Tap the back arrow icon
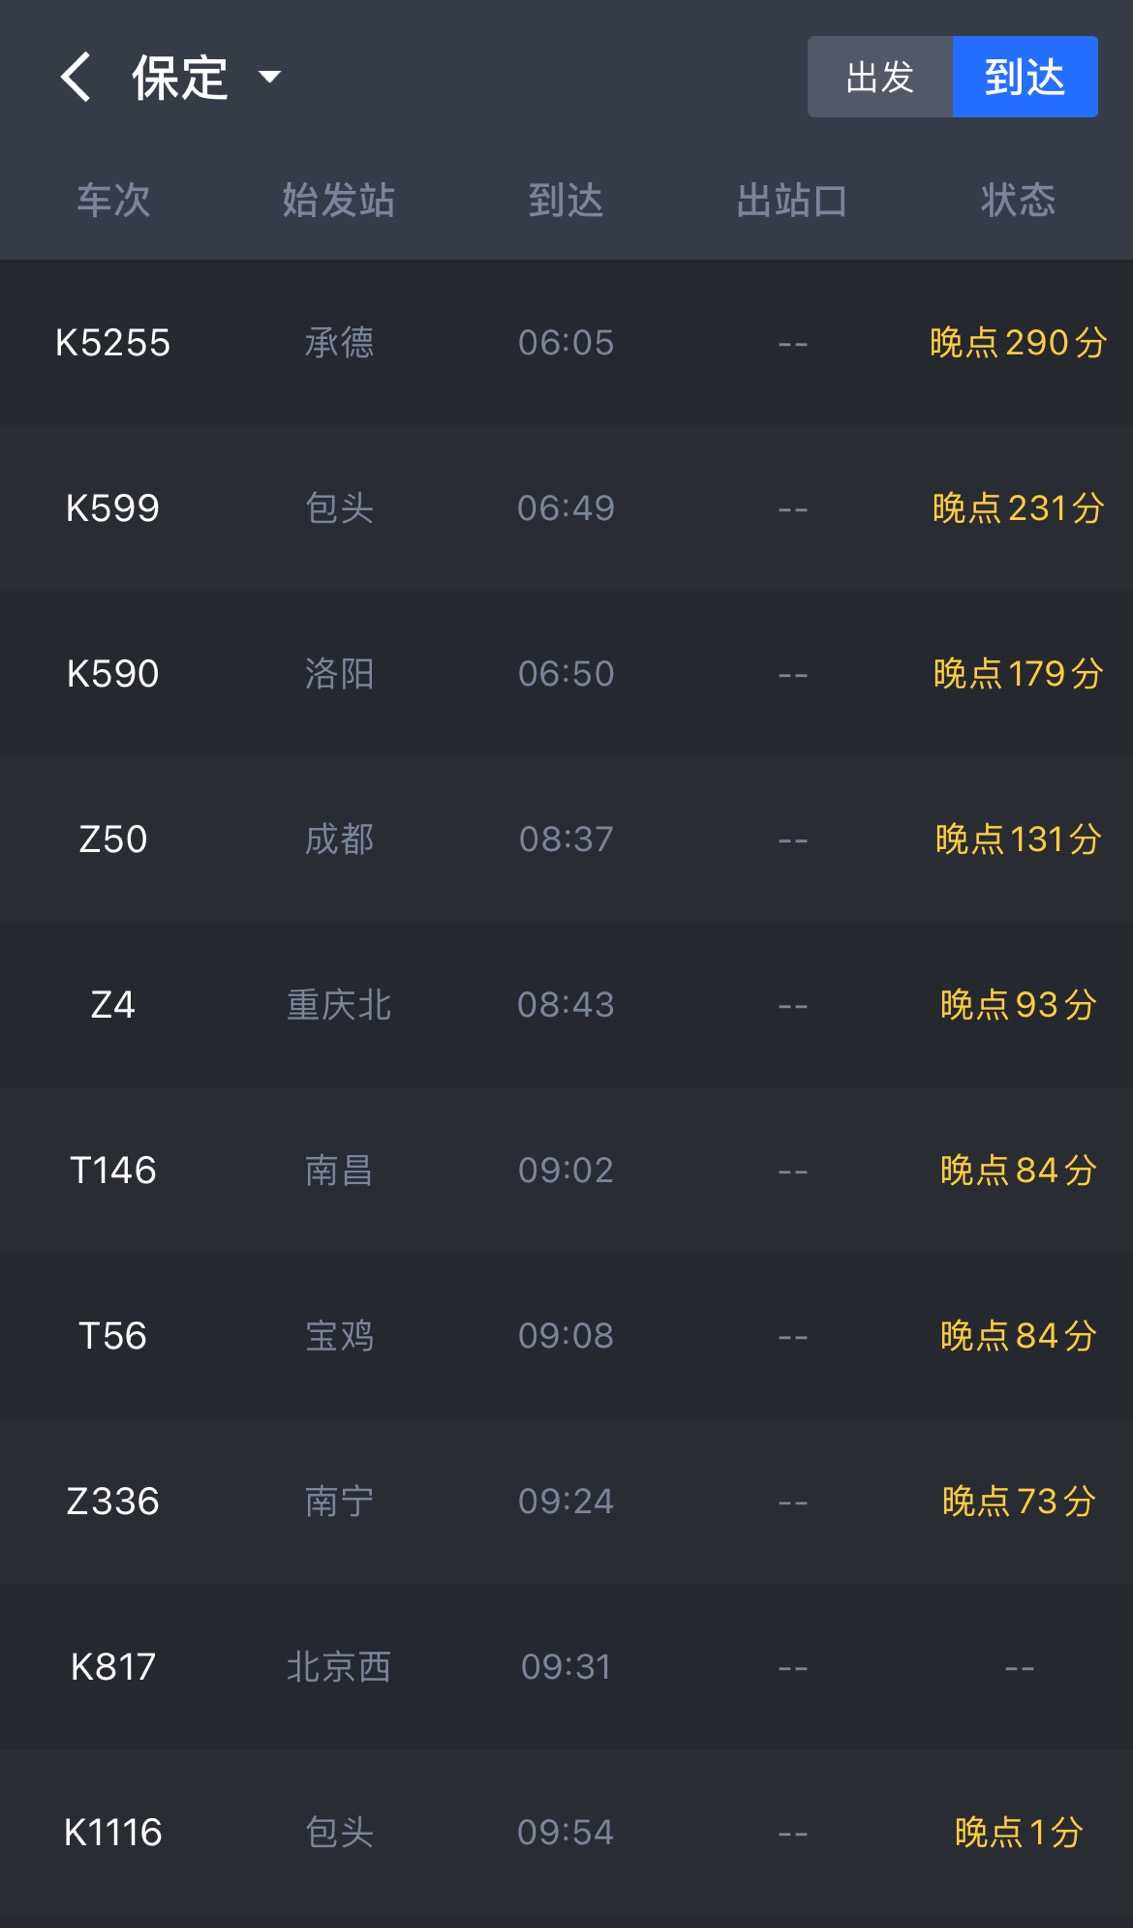This screenshot has width=1133, height=1928. tap(76, 77)
